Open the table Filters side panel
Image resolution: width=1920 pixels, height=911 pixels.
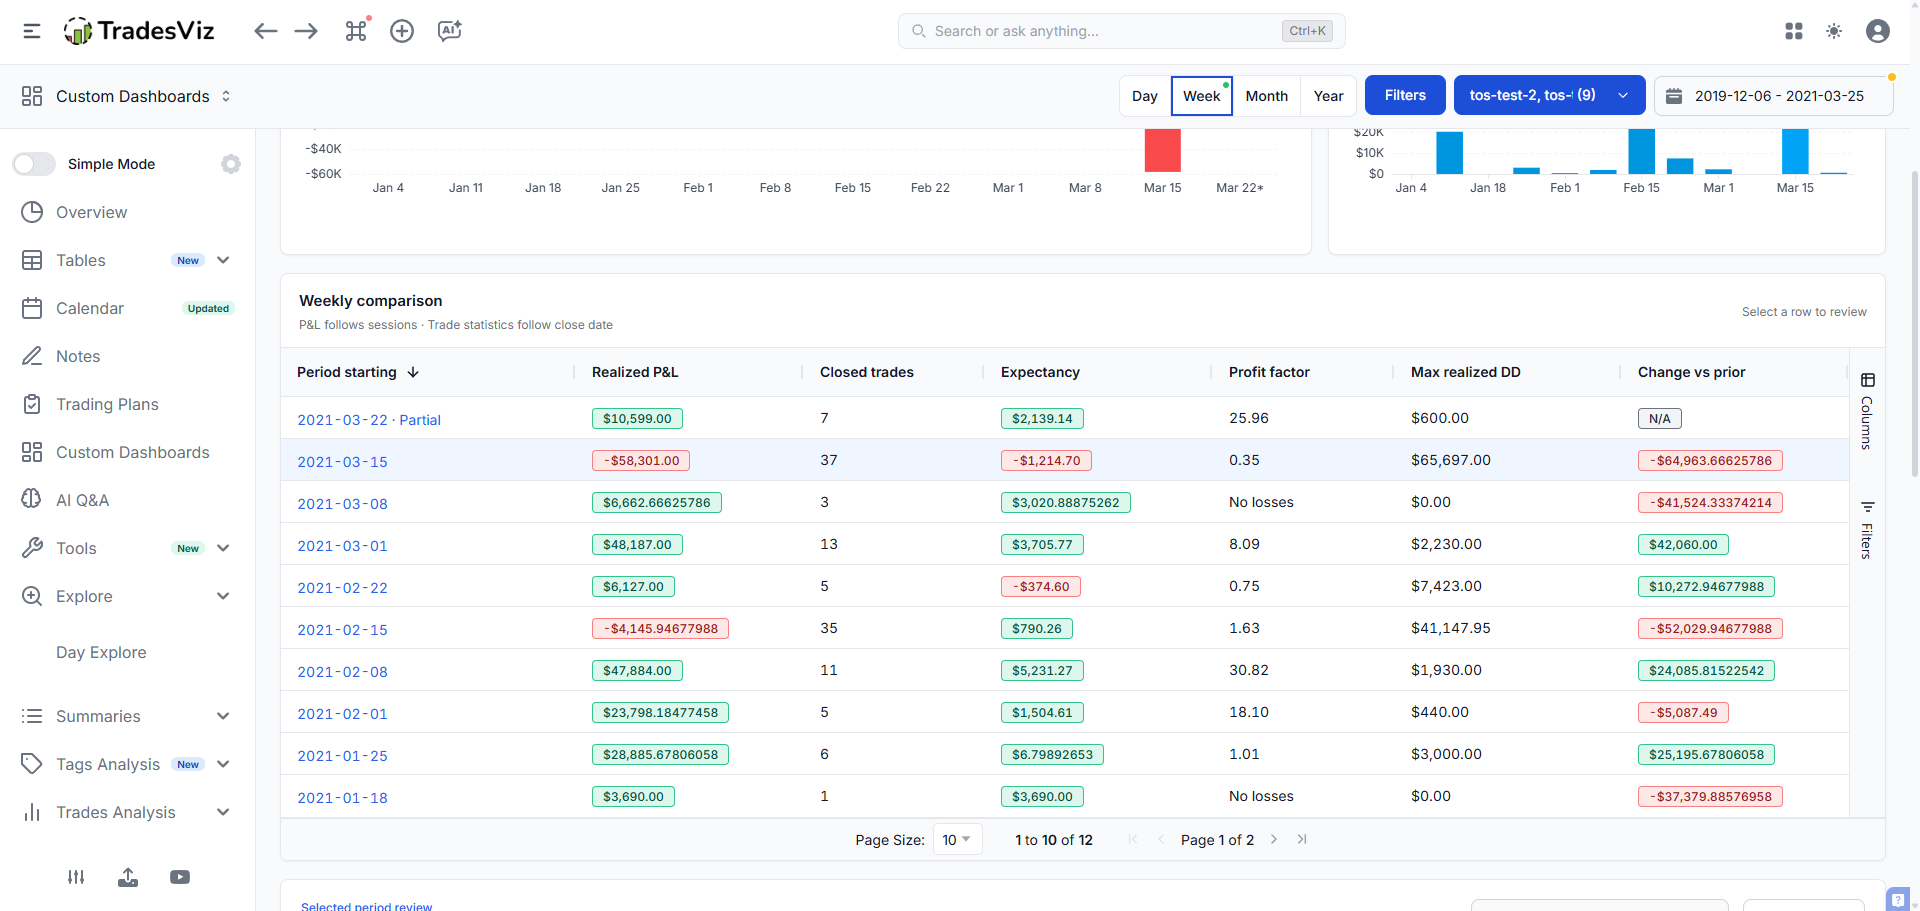coord(1867,529)
